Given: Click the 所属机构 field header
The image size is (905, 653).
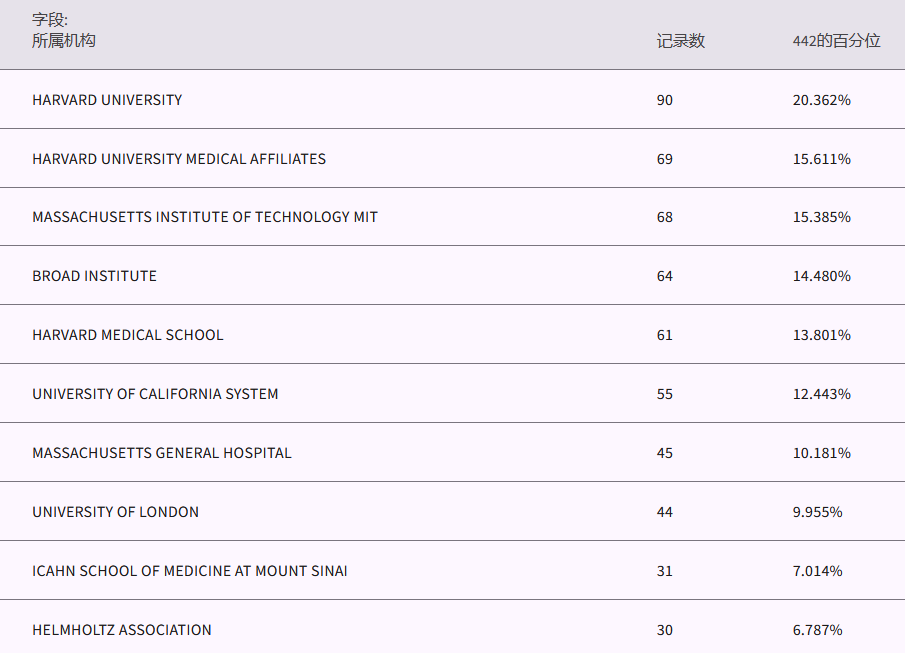Looking at the screenshot, I should coord(64,41).
